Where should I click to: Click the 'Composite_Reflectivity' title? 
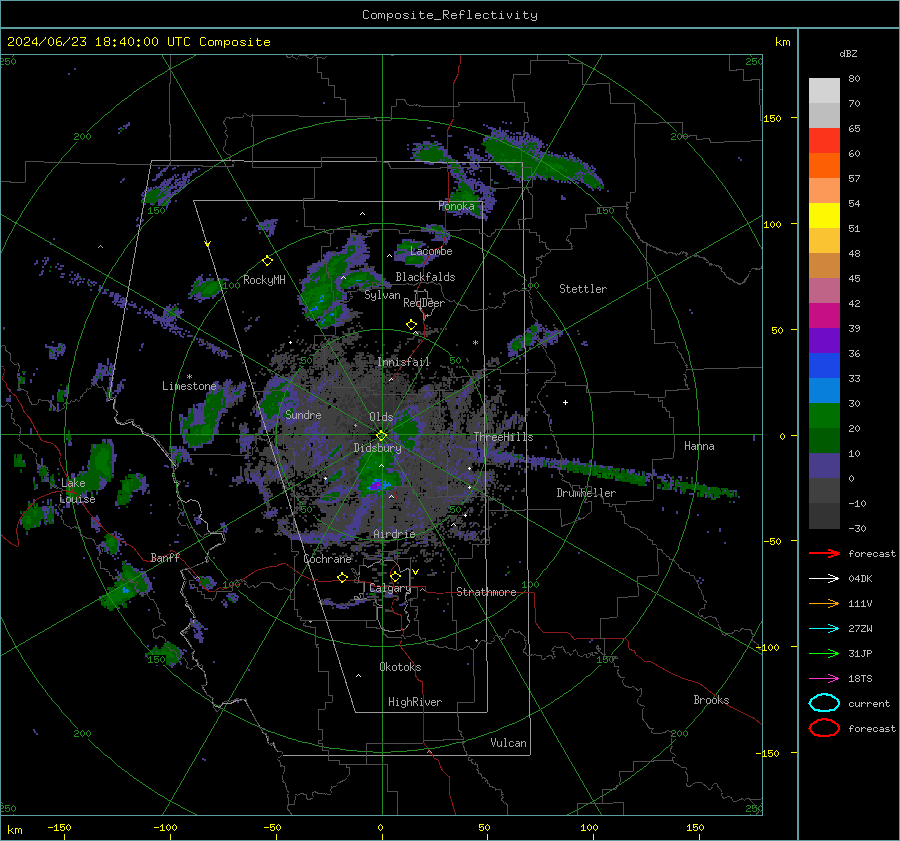pos(450,15)
